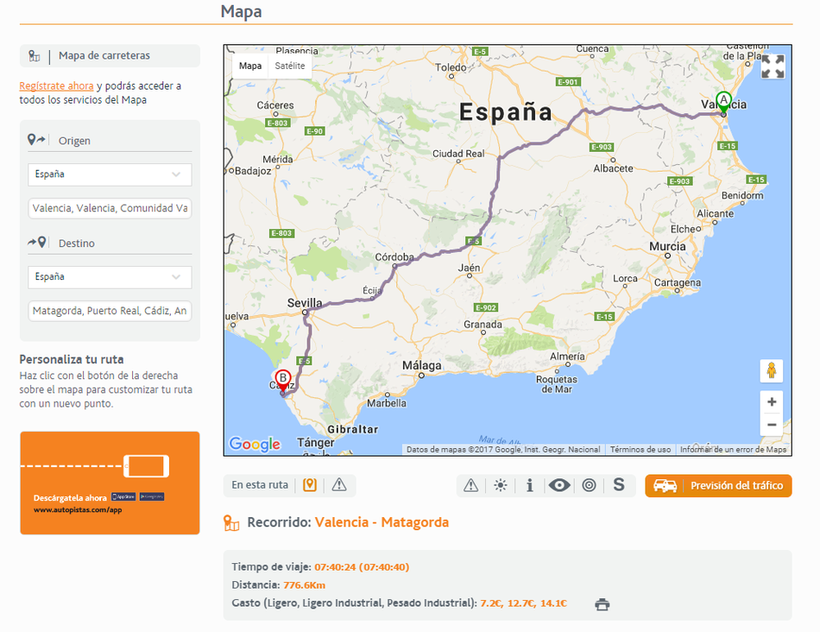
Task: Click the 'Regístrate ahora' link
Action: tap(56, 86)
